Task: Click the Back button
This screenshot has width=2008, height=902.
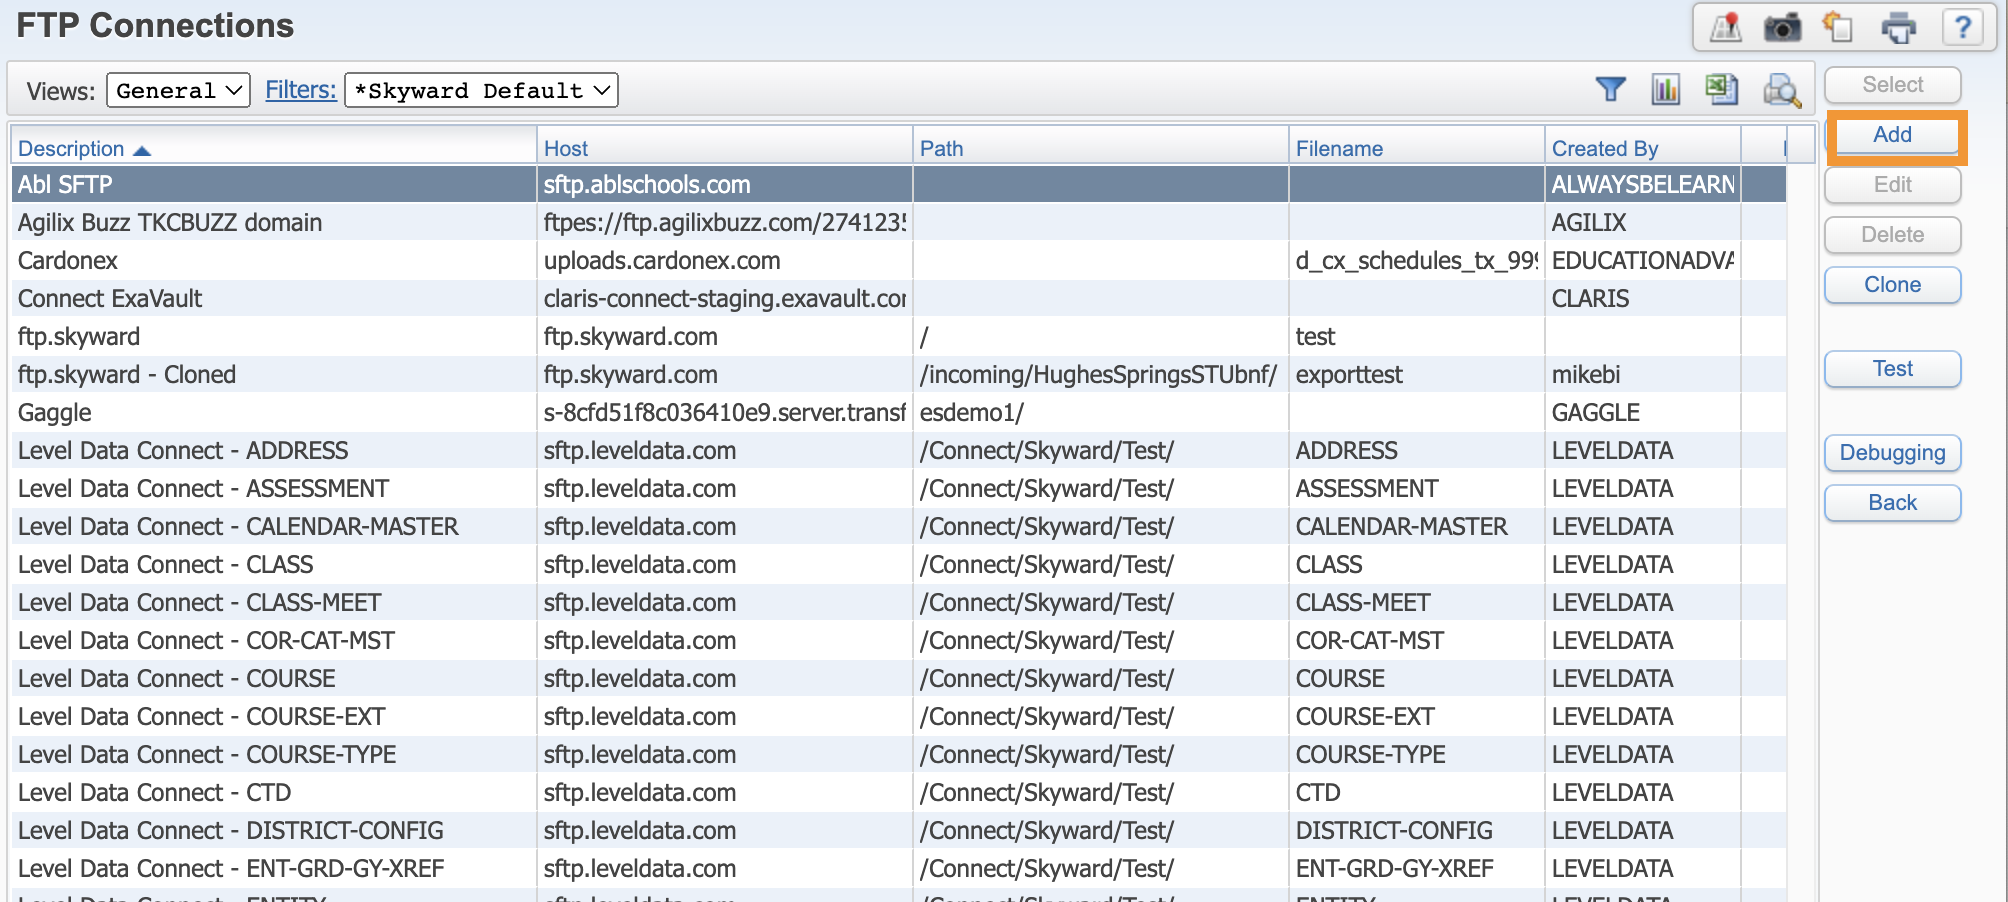Action: click(1892, 503)
